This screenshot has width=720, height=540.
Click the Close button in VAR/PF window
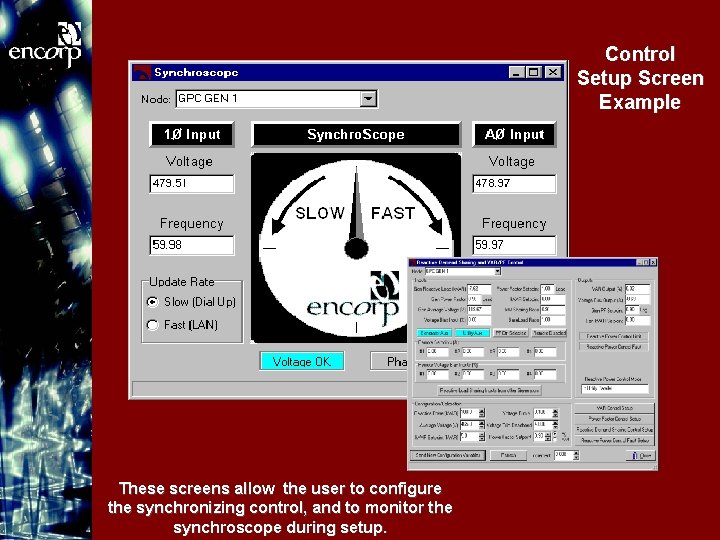641,456
